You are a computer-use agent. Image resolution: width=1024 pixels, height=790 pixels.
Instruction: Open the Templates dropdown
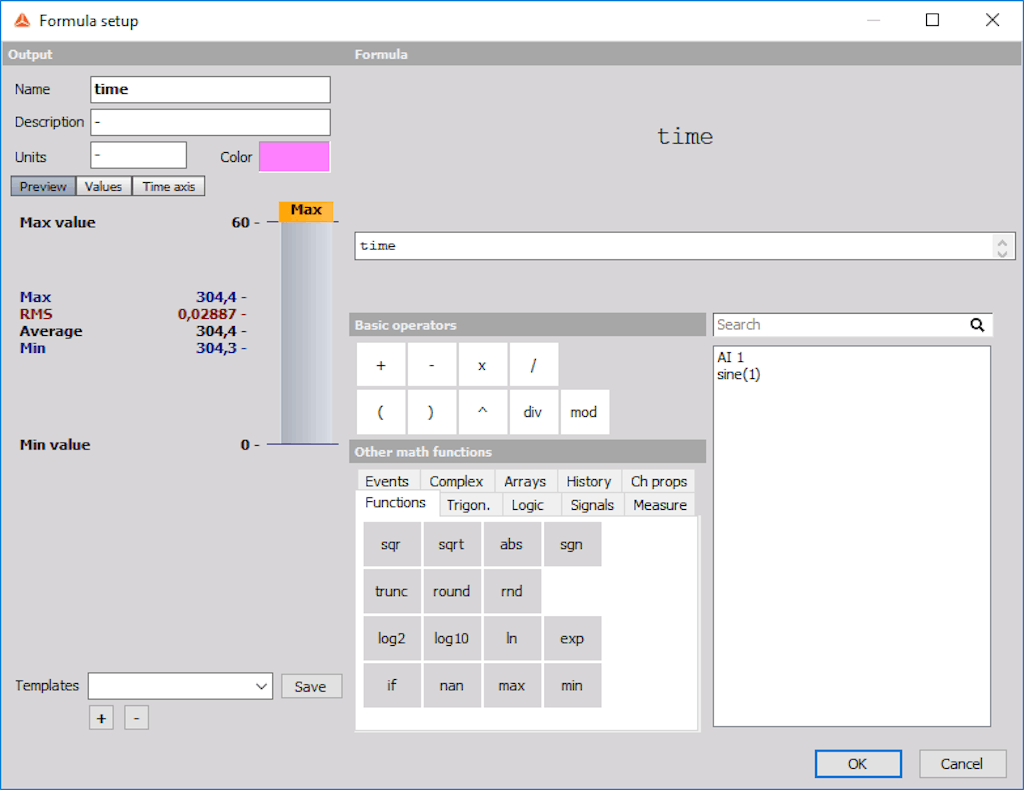[180, 686]
